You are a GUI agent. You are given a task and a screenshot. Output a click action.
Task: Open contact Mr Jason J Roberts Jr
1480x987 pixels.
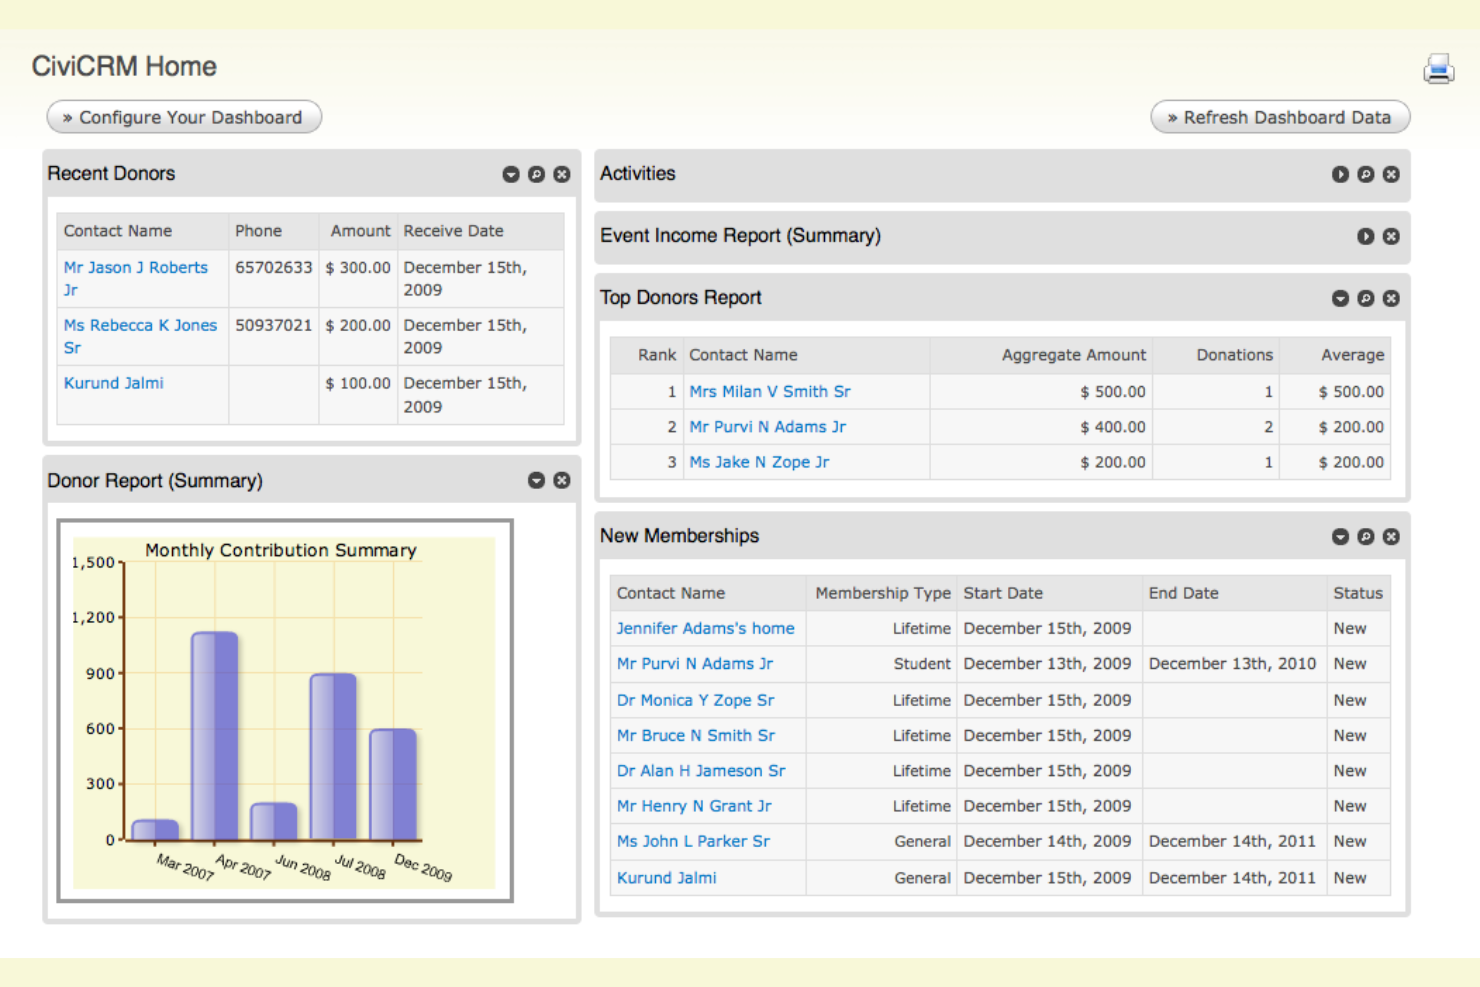136,278
